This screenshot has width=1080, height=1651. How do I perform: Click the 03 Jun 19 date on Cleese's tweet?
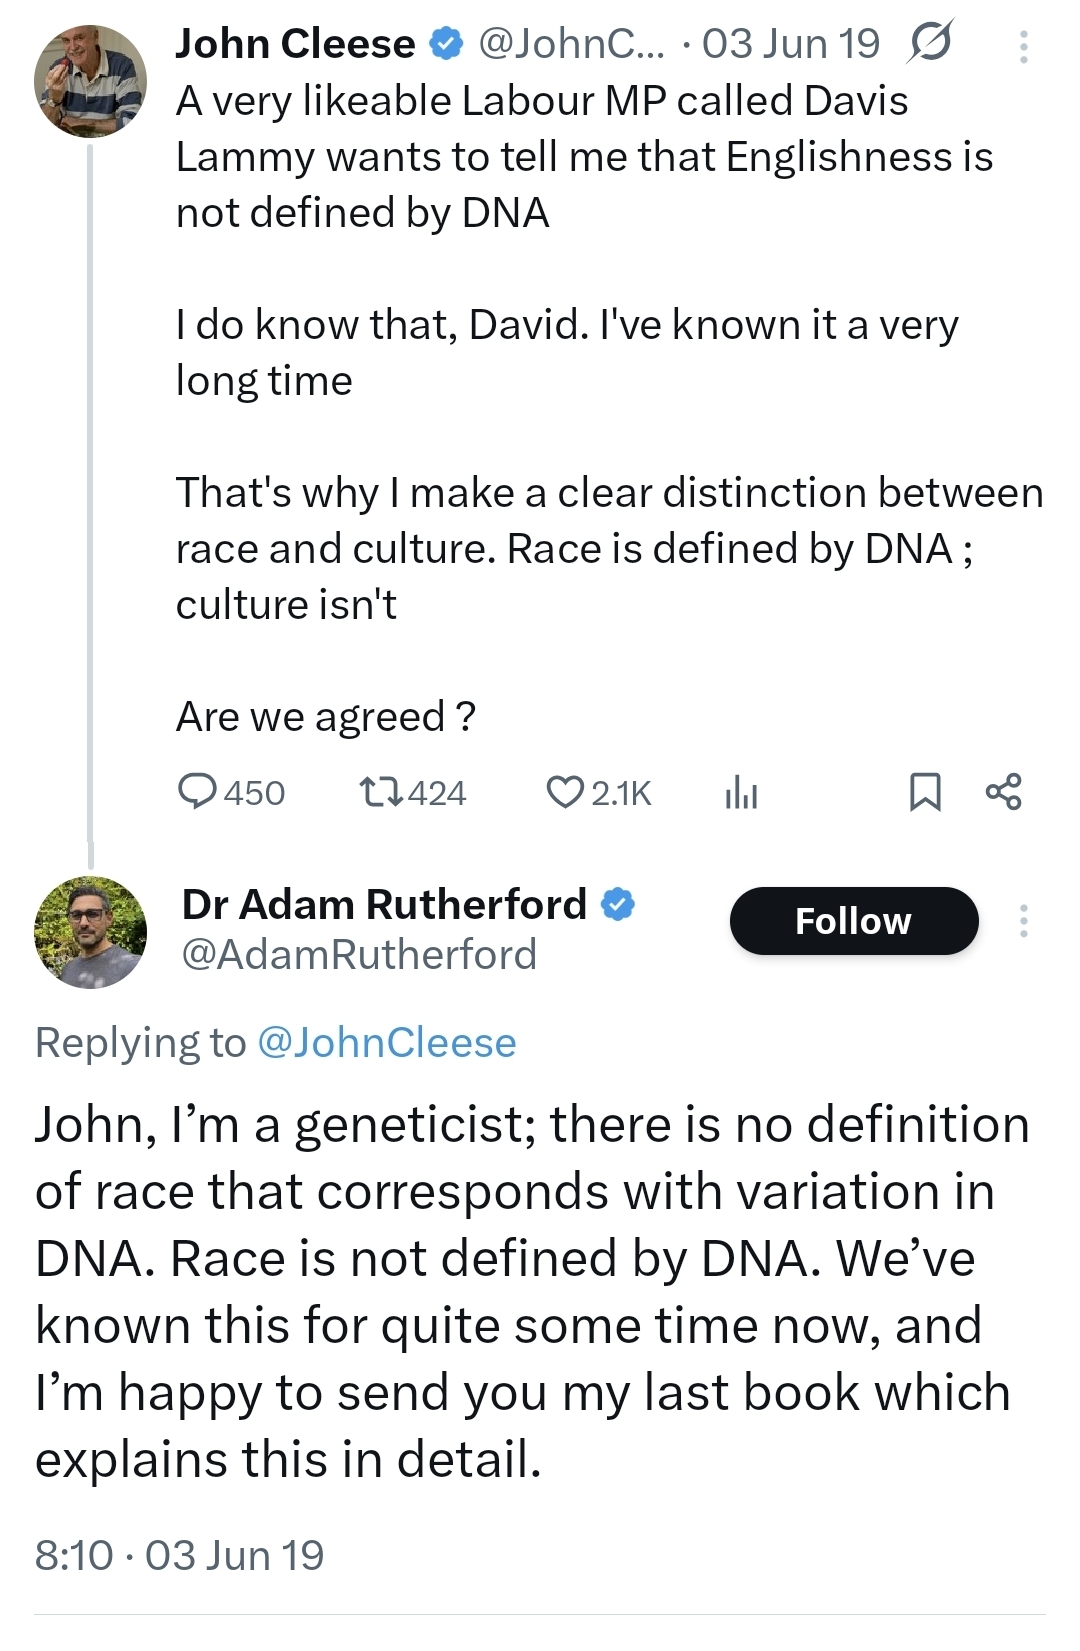tap(790, 44)
